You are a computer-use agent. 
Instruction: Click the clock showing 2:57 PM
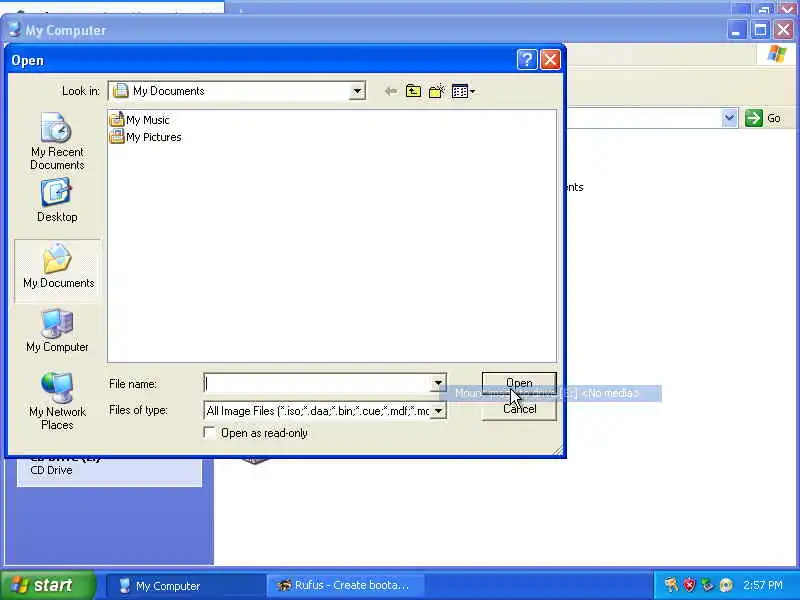[x=762, y=585]
